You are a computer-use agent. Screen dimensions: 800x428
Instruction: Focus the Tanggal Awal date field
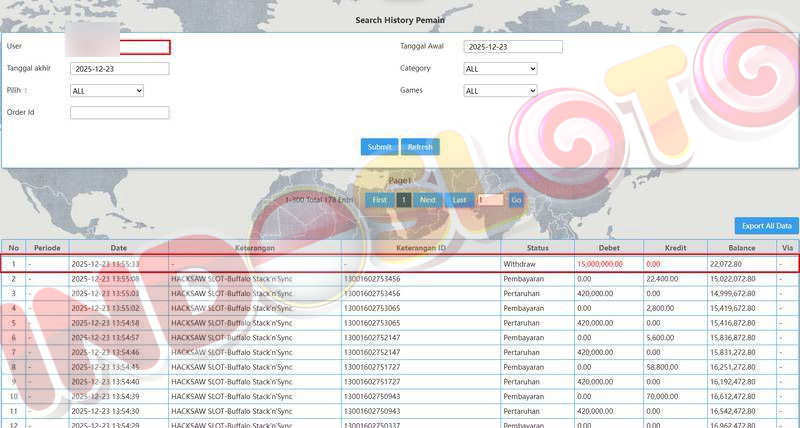point(513,47)
